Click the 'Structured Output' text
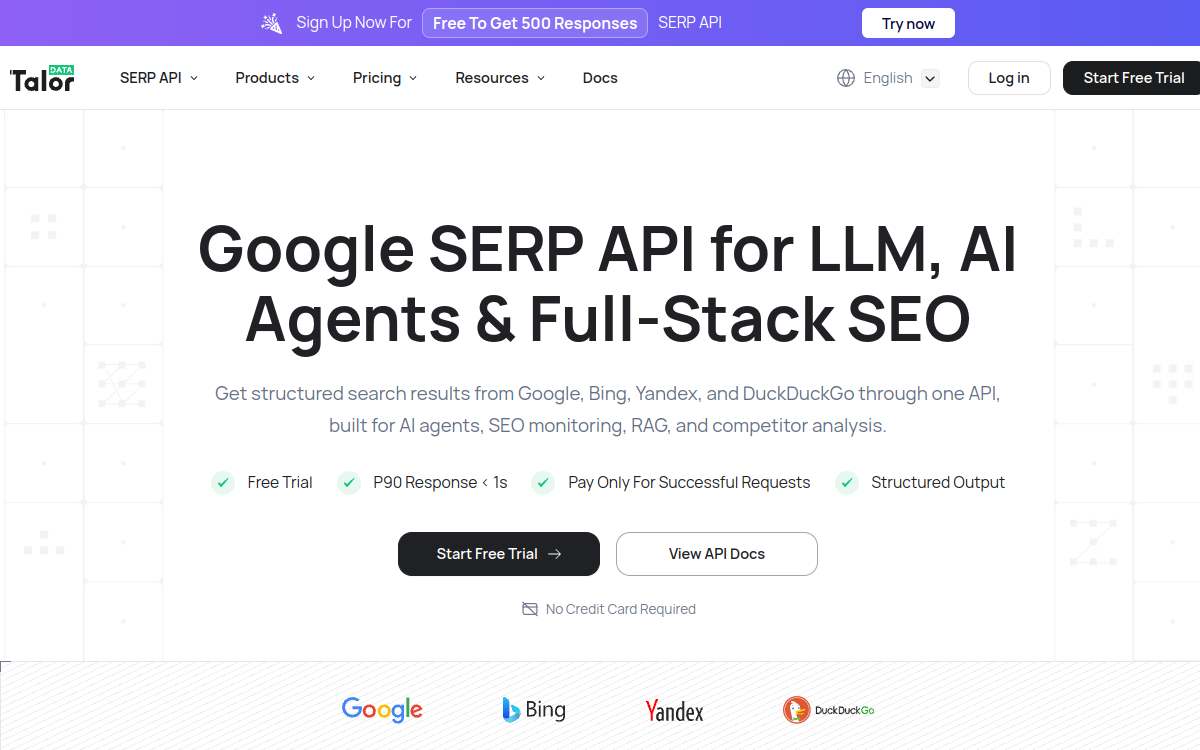 pos(938,483)
